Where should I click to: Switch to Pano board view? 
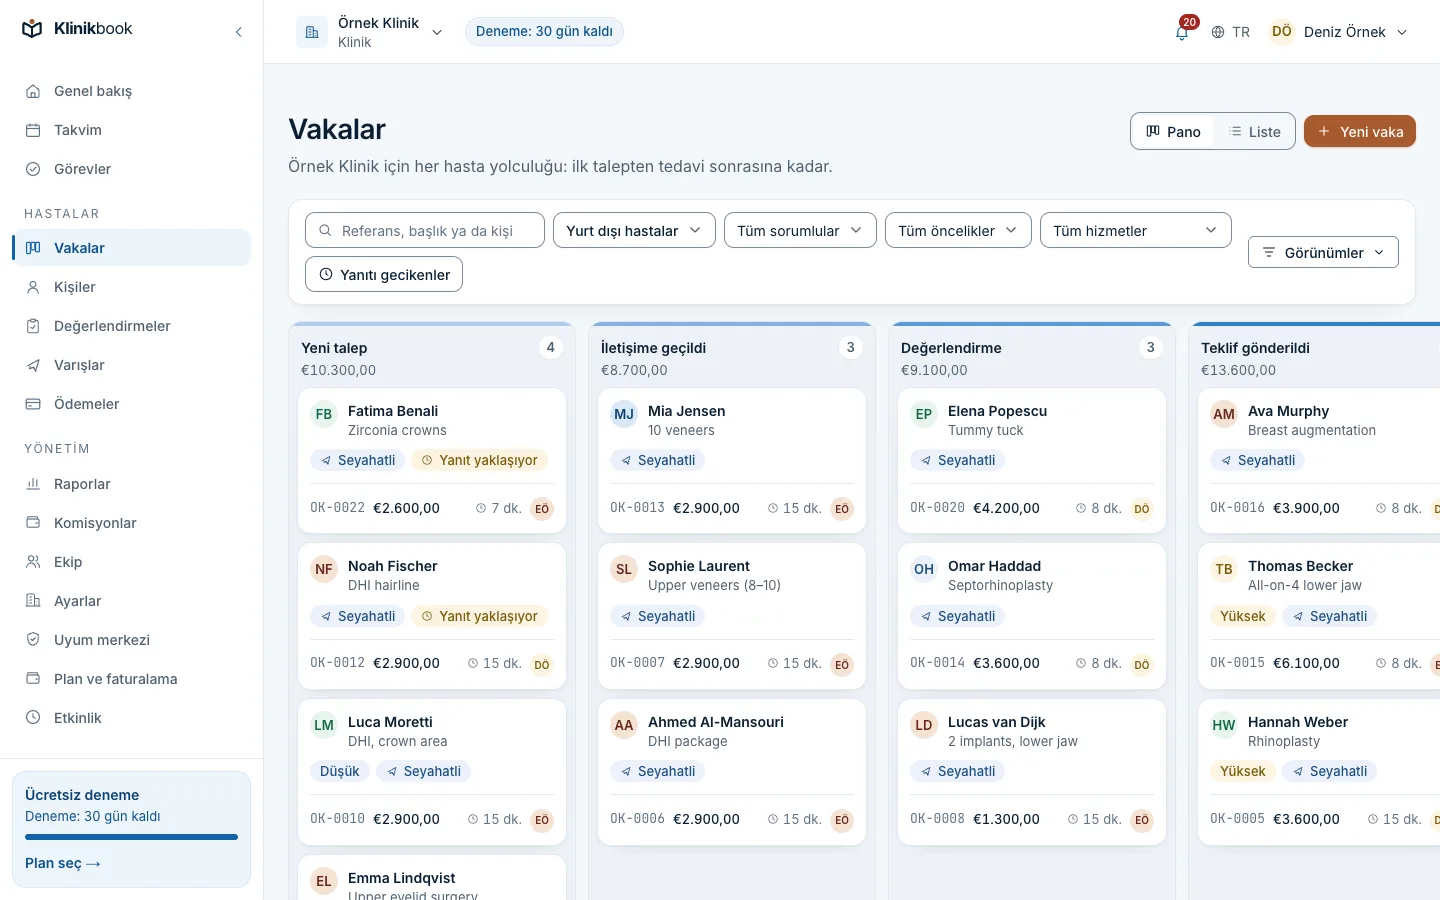tap(1173, 131)
